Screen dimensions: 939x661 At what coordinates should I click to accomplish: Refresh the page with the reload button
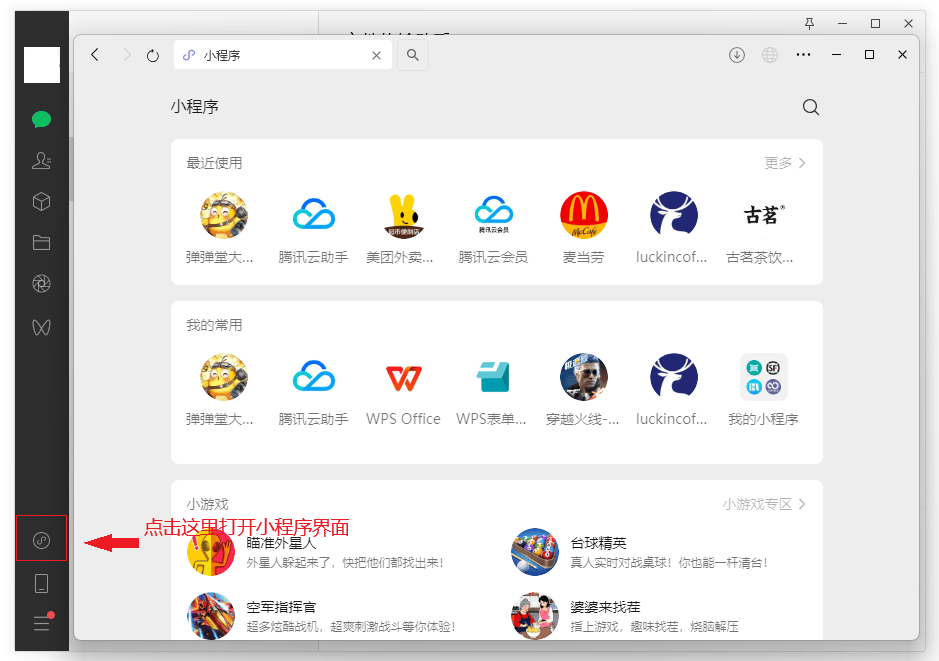coord(152,56)
